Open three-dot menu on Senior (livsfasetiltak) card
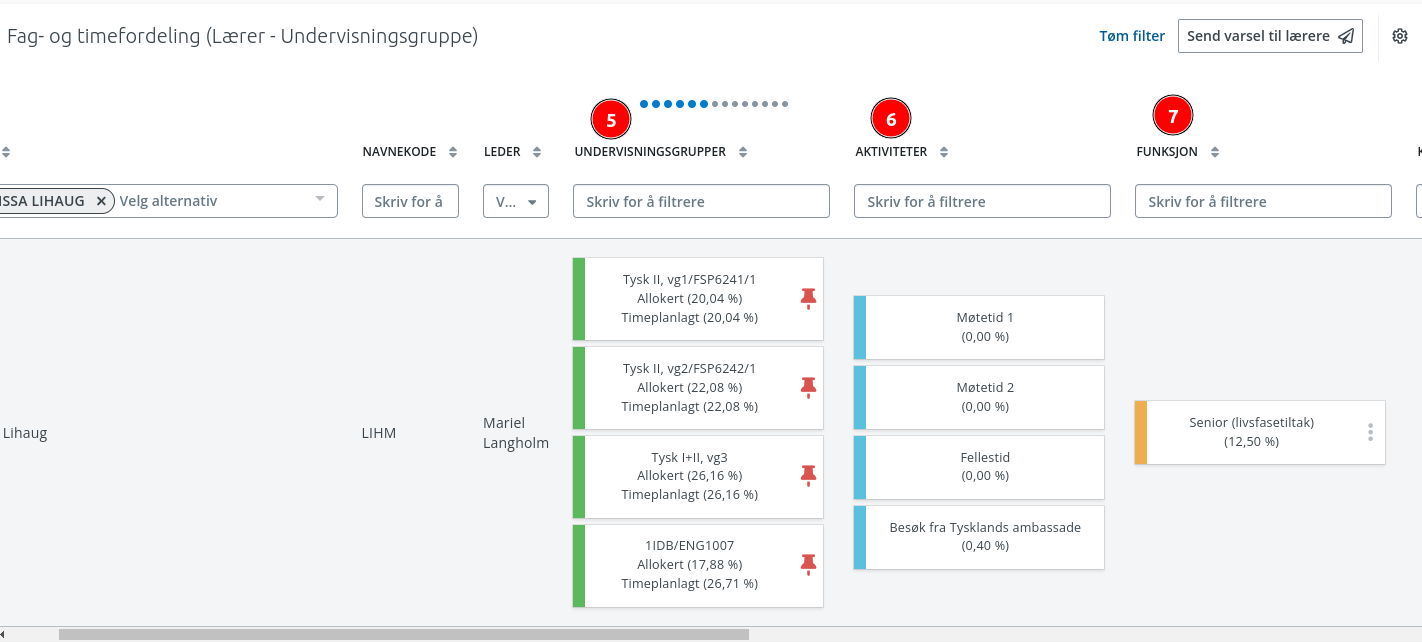The width and height of the screenshot is (1422, 644). click(x=1370, y=432)
